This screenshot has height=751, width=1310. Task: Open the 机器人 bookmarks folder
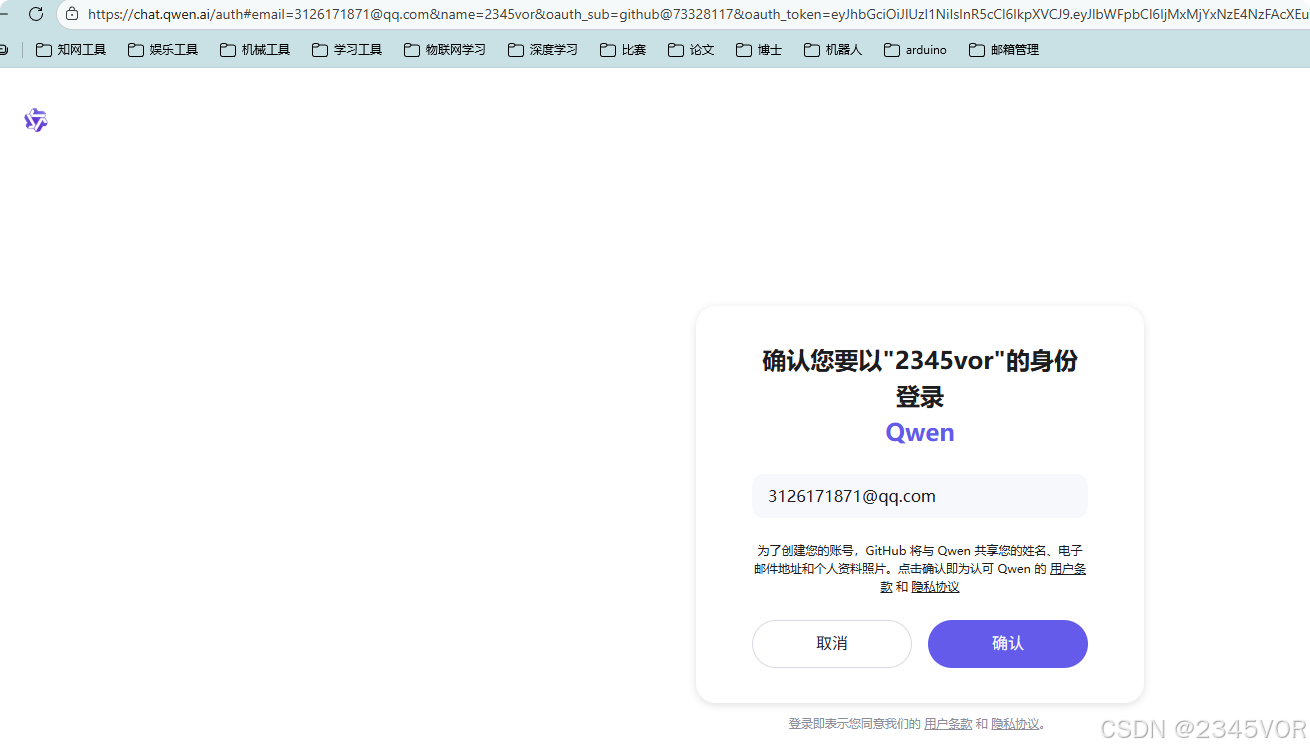[843, 49]
